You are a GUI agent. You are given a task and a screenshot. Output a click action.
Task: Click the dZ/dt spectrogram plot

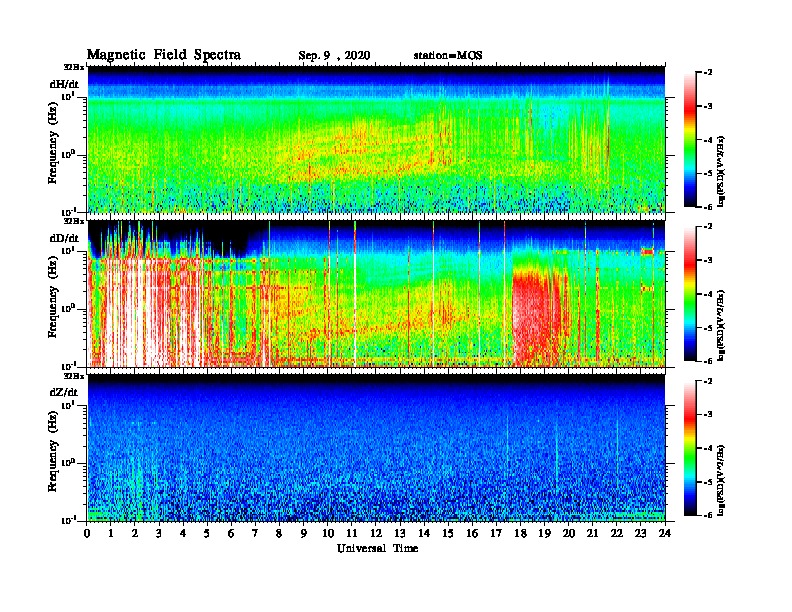[376, 448]
